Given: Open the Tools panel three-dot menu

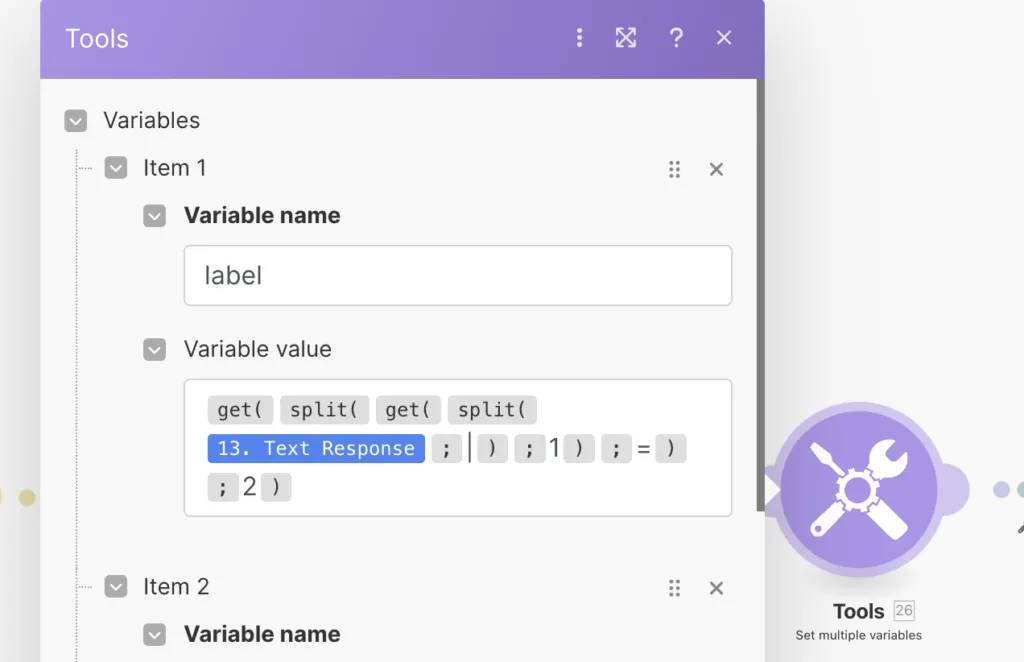Looking at the screenshot, I should coord(579,38).
